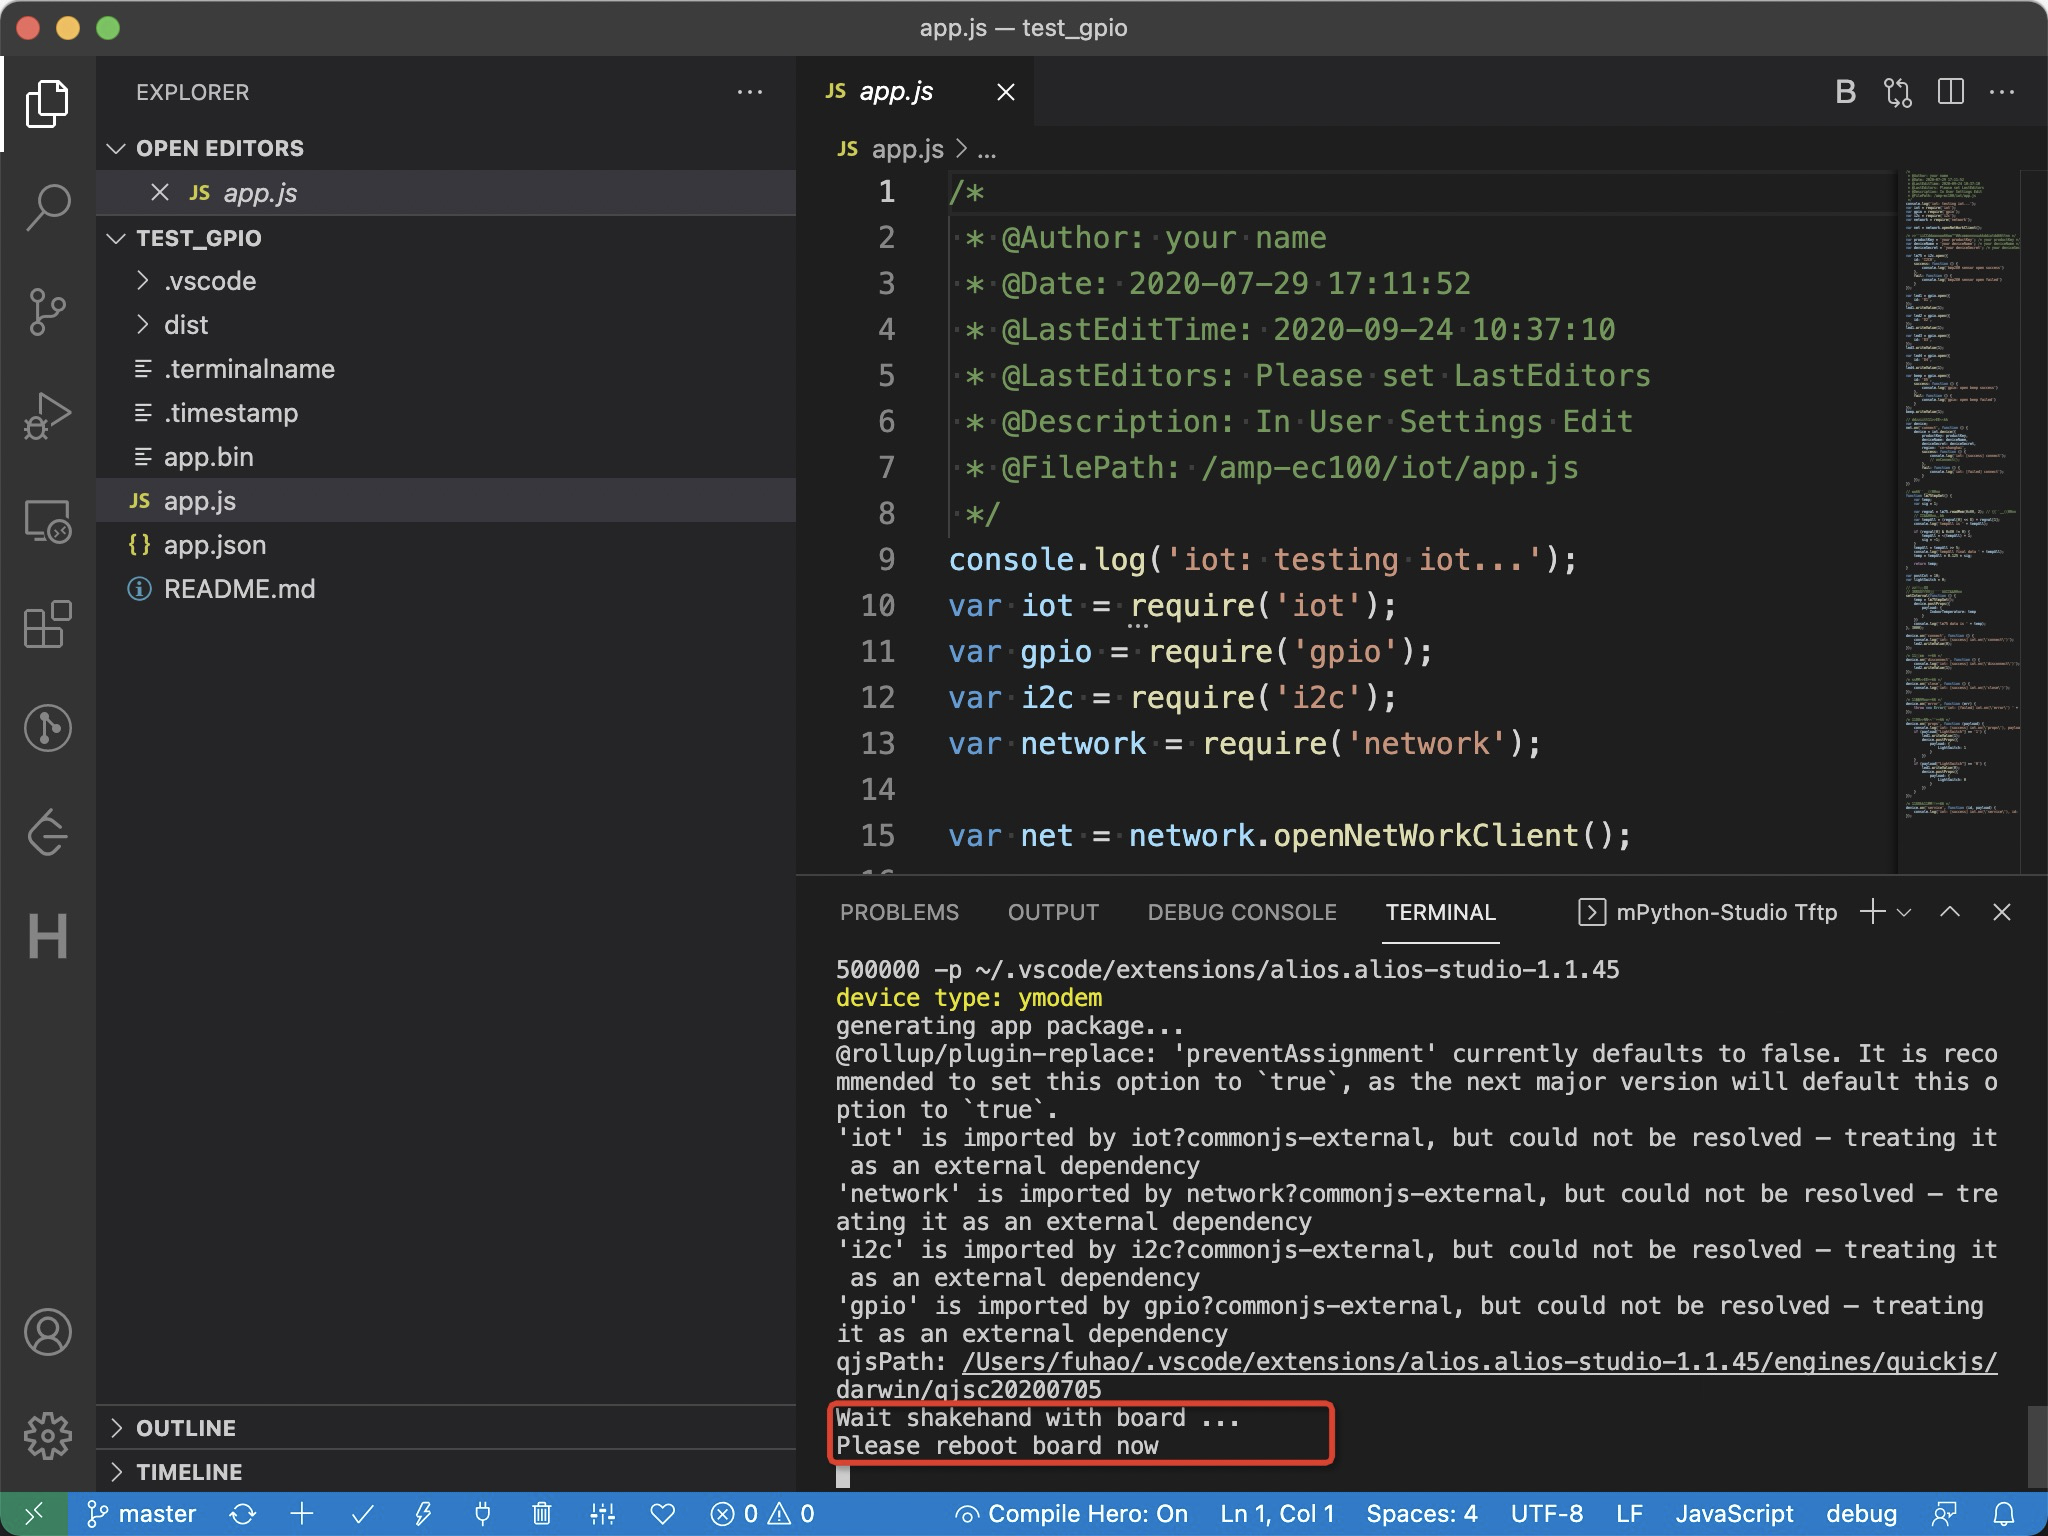Open the Manage gear icon

[47, 1436]
